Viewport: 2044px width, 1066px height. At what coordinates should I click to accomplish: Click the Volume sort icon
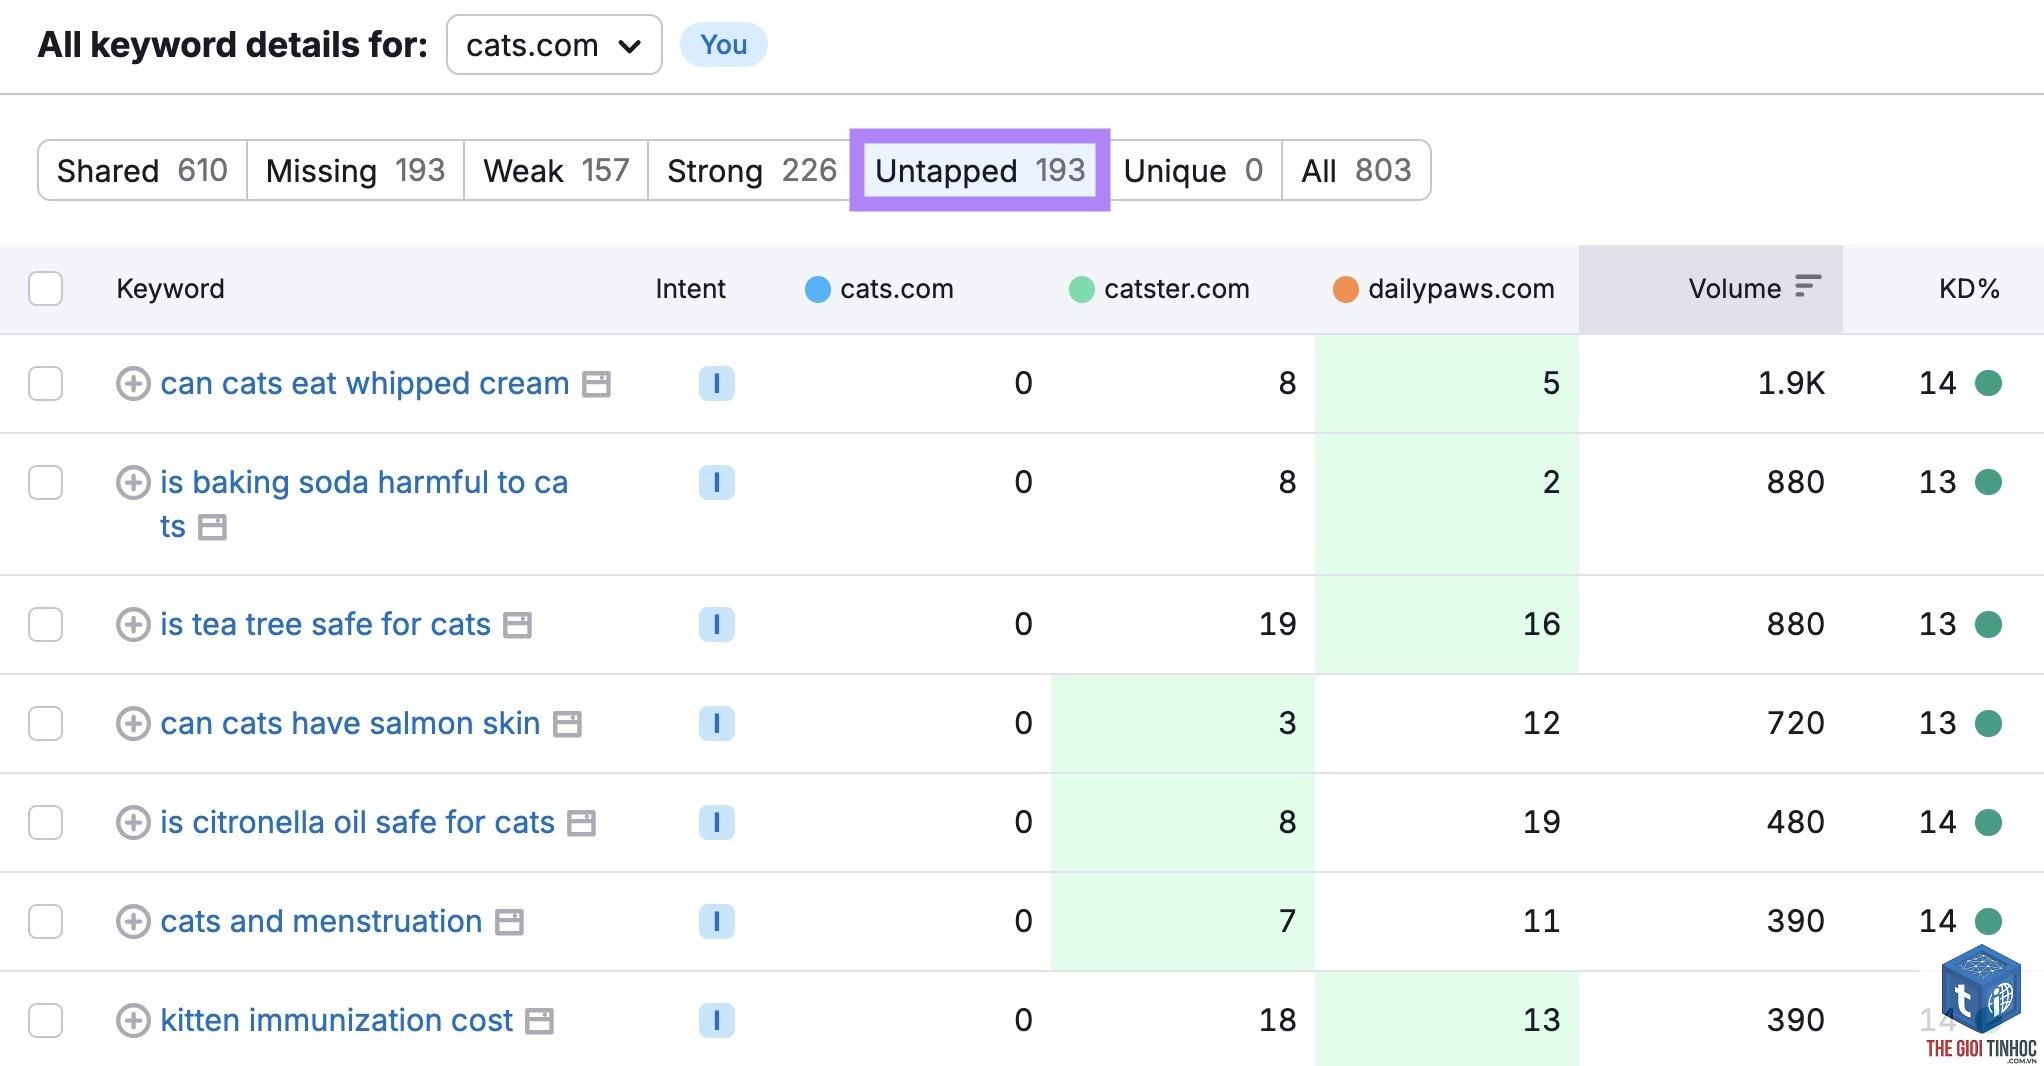tap(1807, 287)
